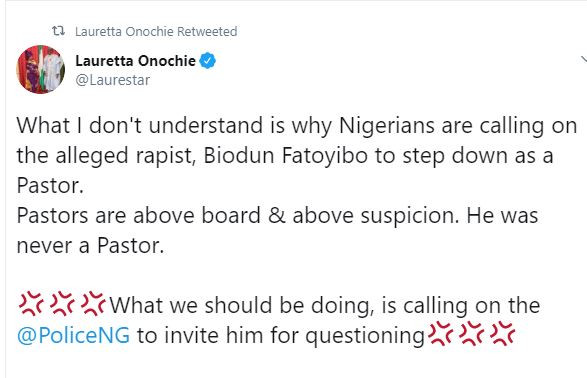Click the middle anger emoji after "questioning"

[471, 334]
